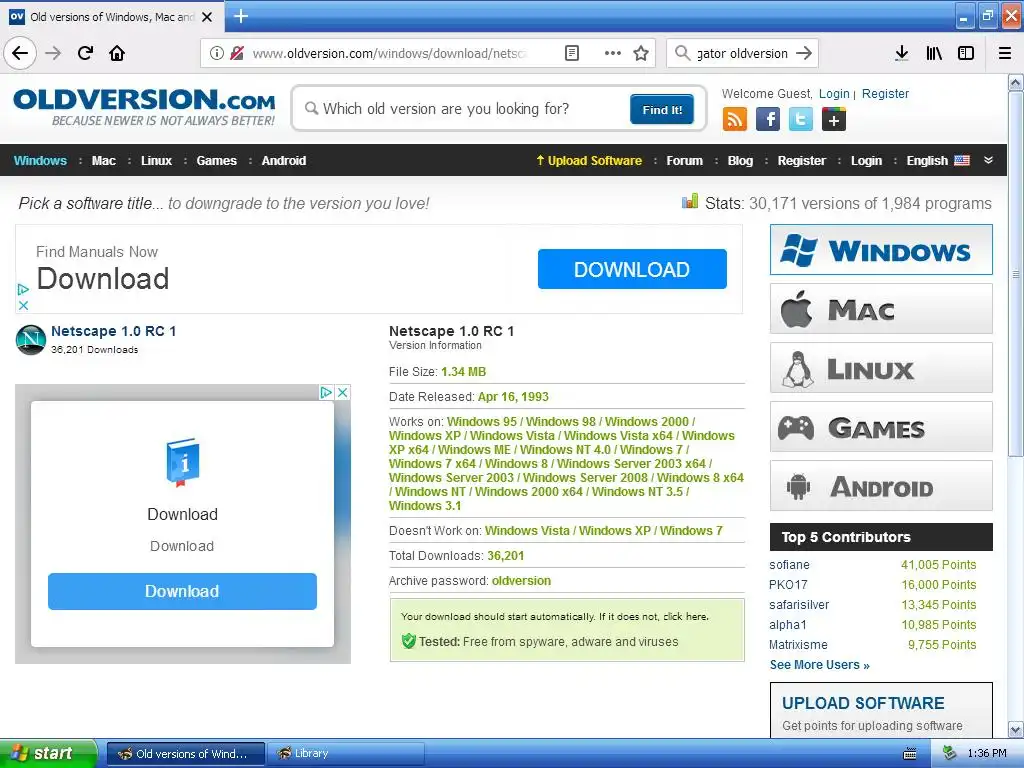Click AdChoices icon on the left ad
This screenshot has width=1024, height=768.
325,392
